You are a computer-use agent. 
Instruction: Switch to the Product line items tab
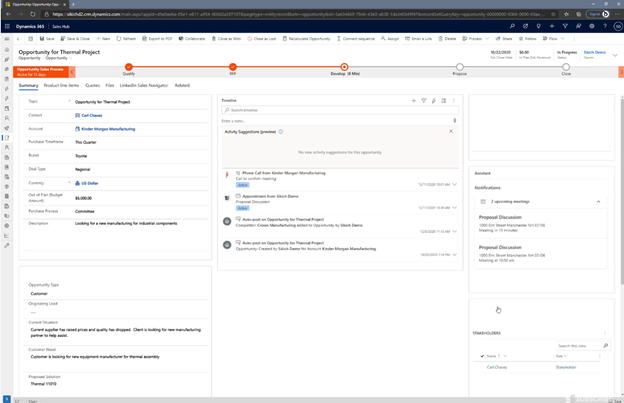coord(61,86)
